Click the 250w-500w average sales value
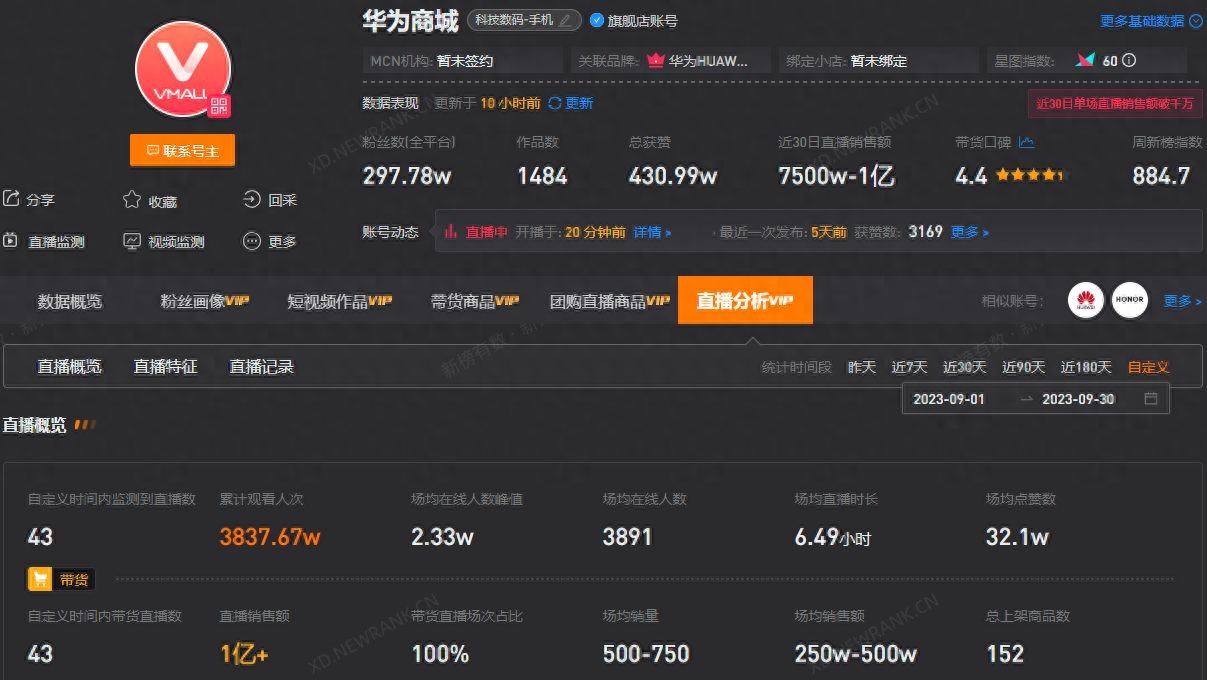Screen dimensions: 1207x680 tap(856, 654)
